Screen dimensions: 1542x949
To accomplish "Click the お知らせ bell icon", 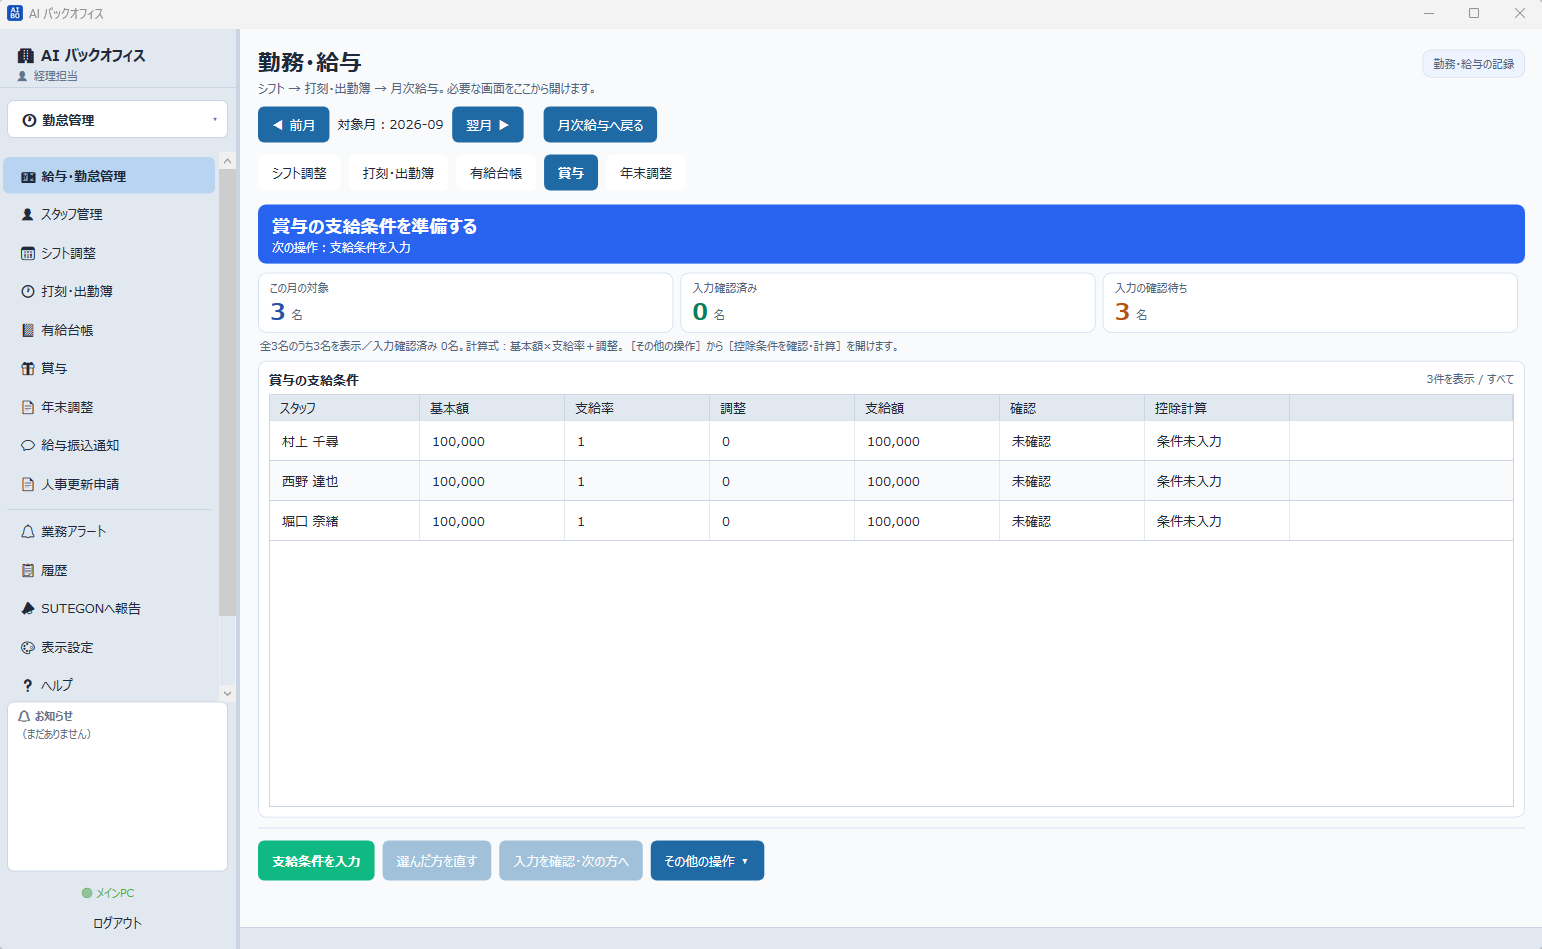I will [x=24, y=716].
